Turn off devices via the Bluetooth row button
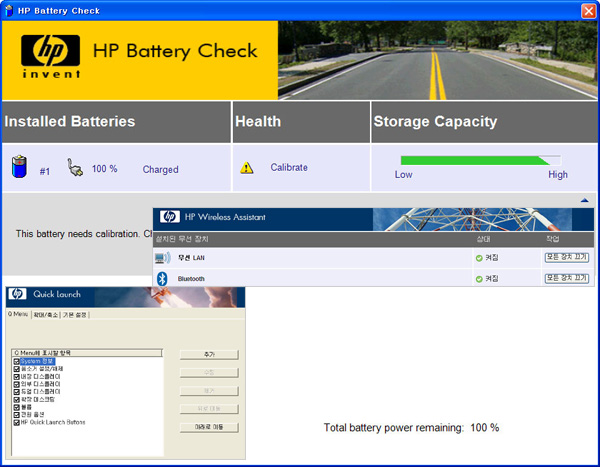Image resolution: width=600 pixels, height=467 pixels. pyautogui.click(x=566, y=278)
